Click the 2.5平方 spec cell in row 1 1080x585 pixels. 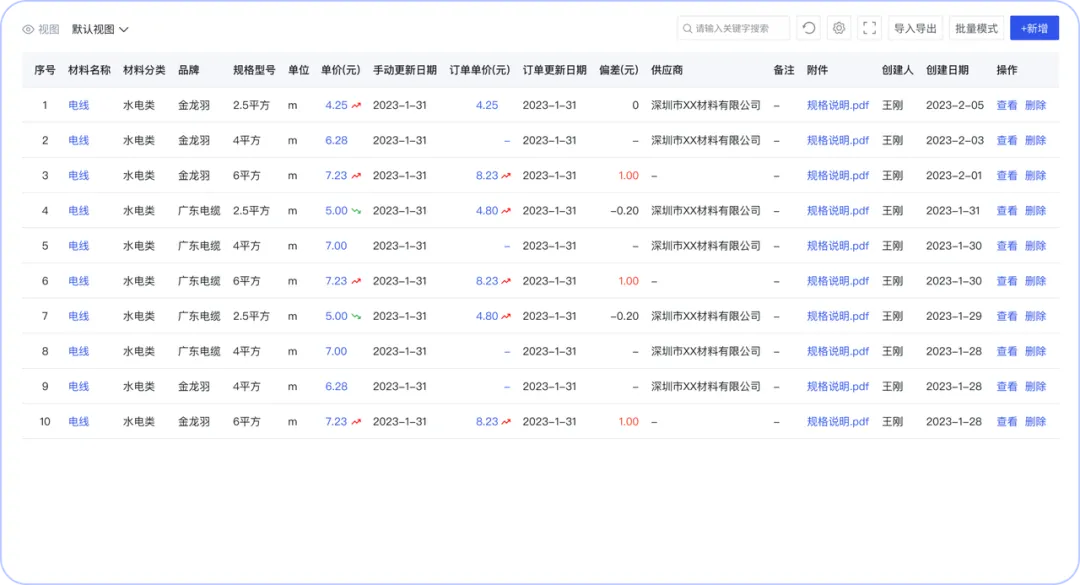pyautogui.click(x=251, y=105)
